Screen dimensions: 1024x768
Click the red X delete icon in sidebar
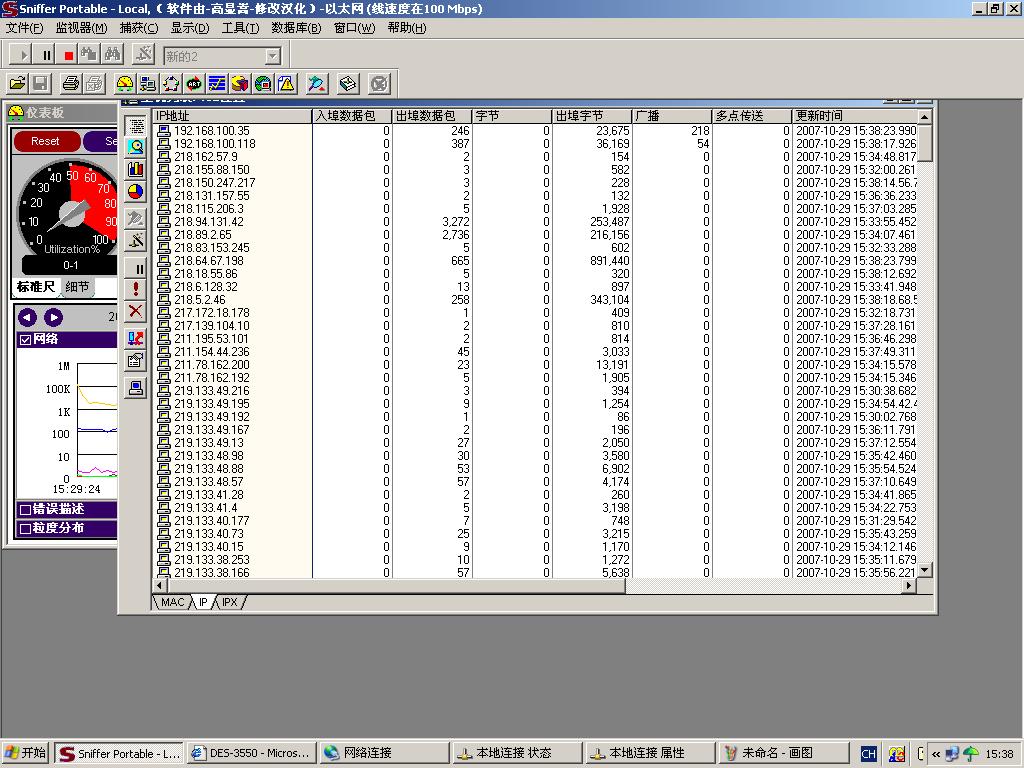pos(136,312)
